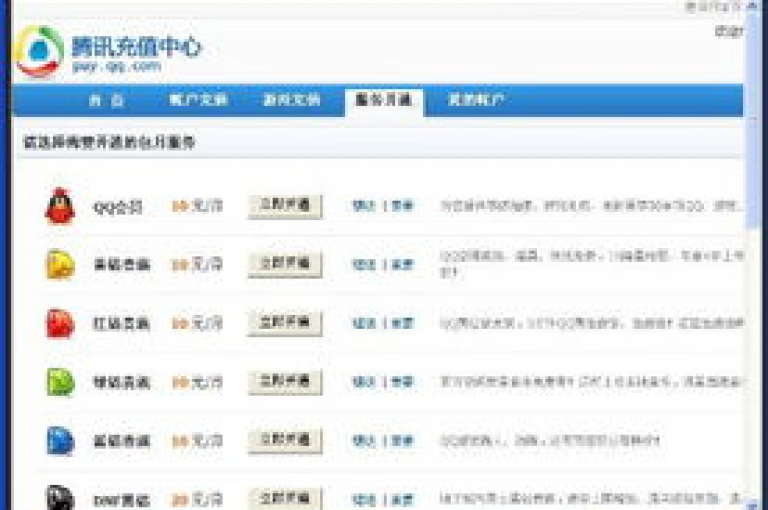Click the QQ会员 service name
The image size is (768, 510).
coord(118,207)
